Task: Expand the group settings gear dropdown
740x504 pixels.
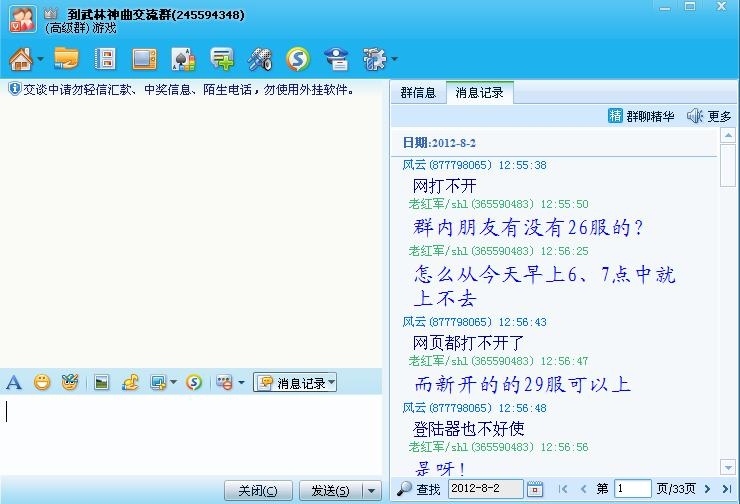Action: click(394, 59)
